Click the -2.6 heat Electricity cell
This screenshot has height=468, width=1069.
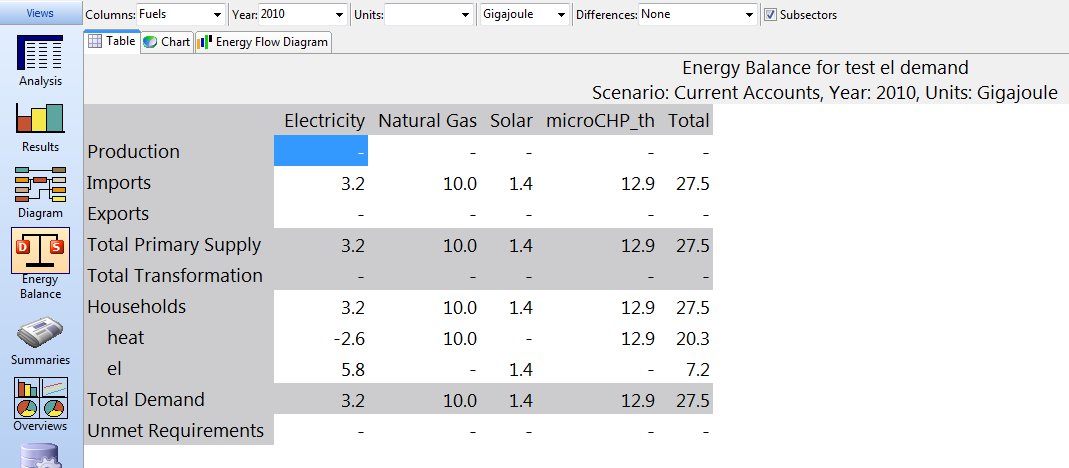[321, 338]
